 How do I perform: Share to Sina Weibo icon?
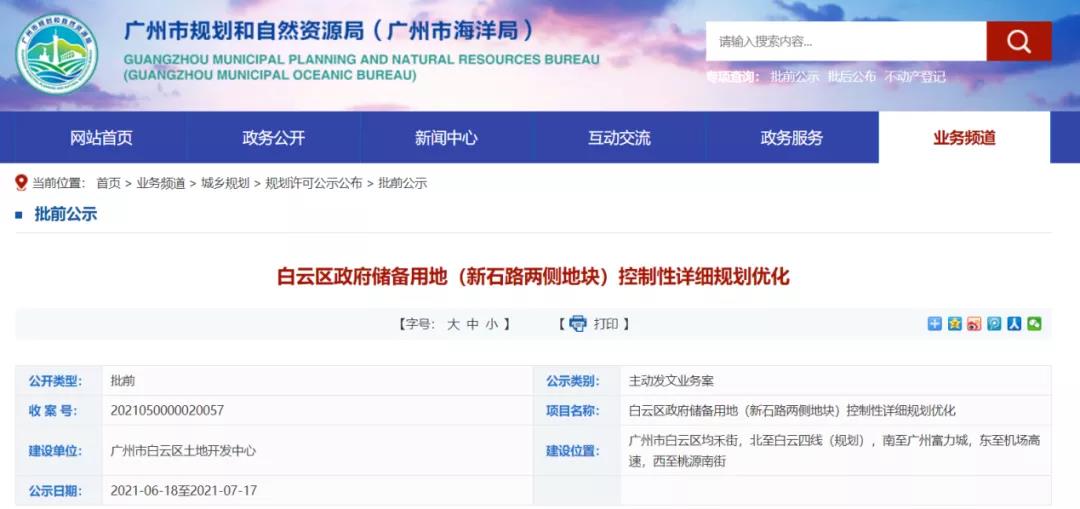[x=974, y=323]
